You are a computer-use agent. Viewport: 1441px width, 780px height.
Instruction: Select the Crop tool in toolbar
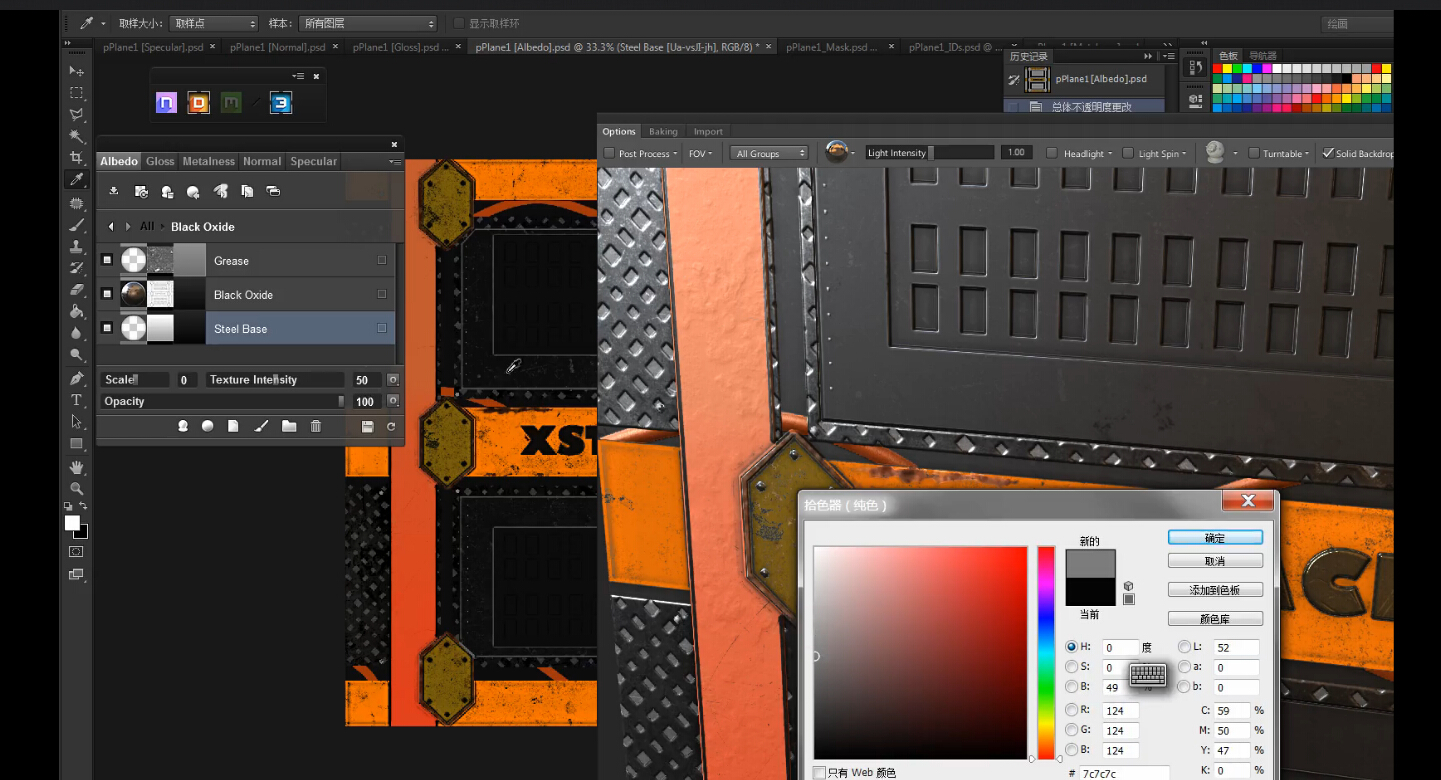76,158
